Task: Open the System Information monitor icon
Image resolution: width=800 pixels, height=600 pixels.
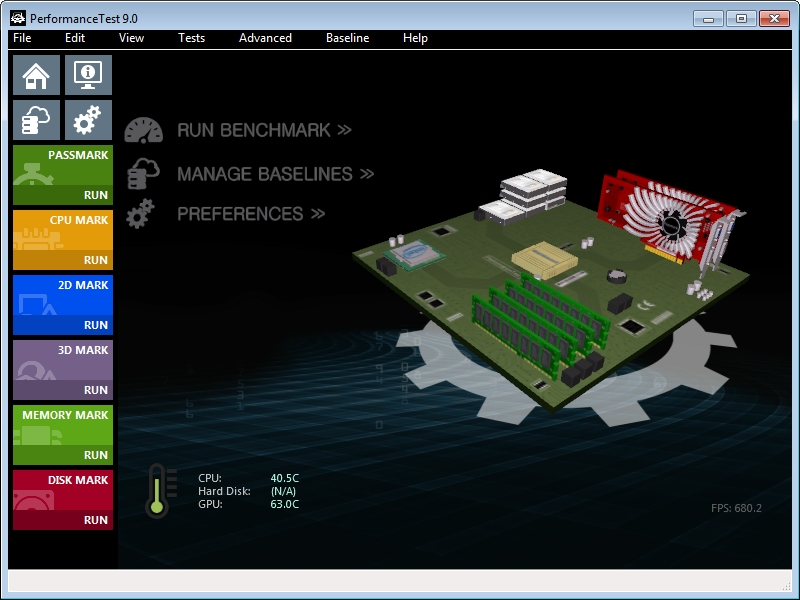Action: [88, 75]
